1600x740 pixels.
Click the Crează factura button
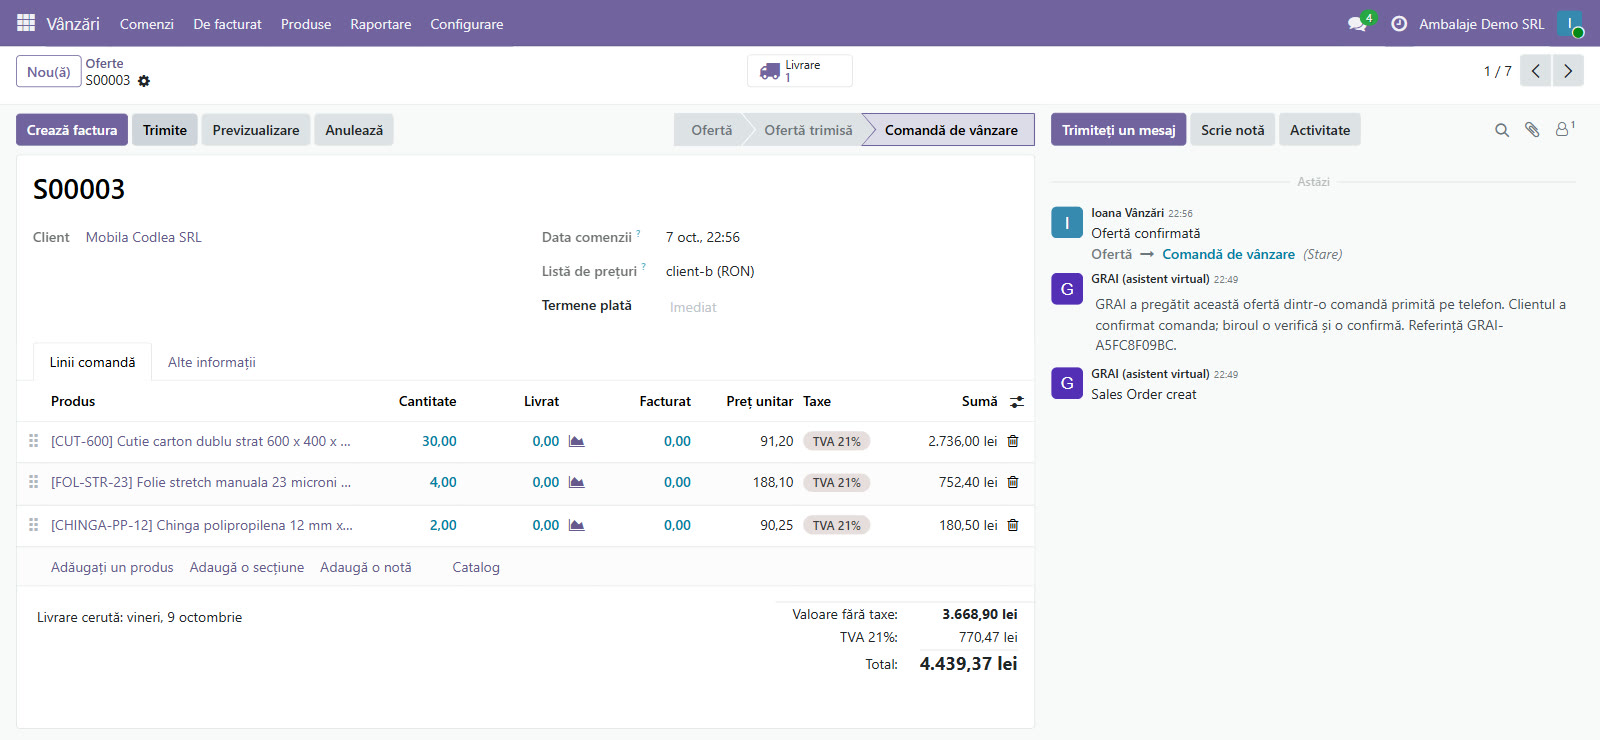pos(72,130)
